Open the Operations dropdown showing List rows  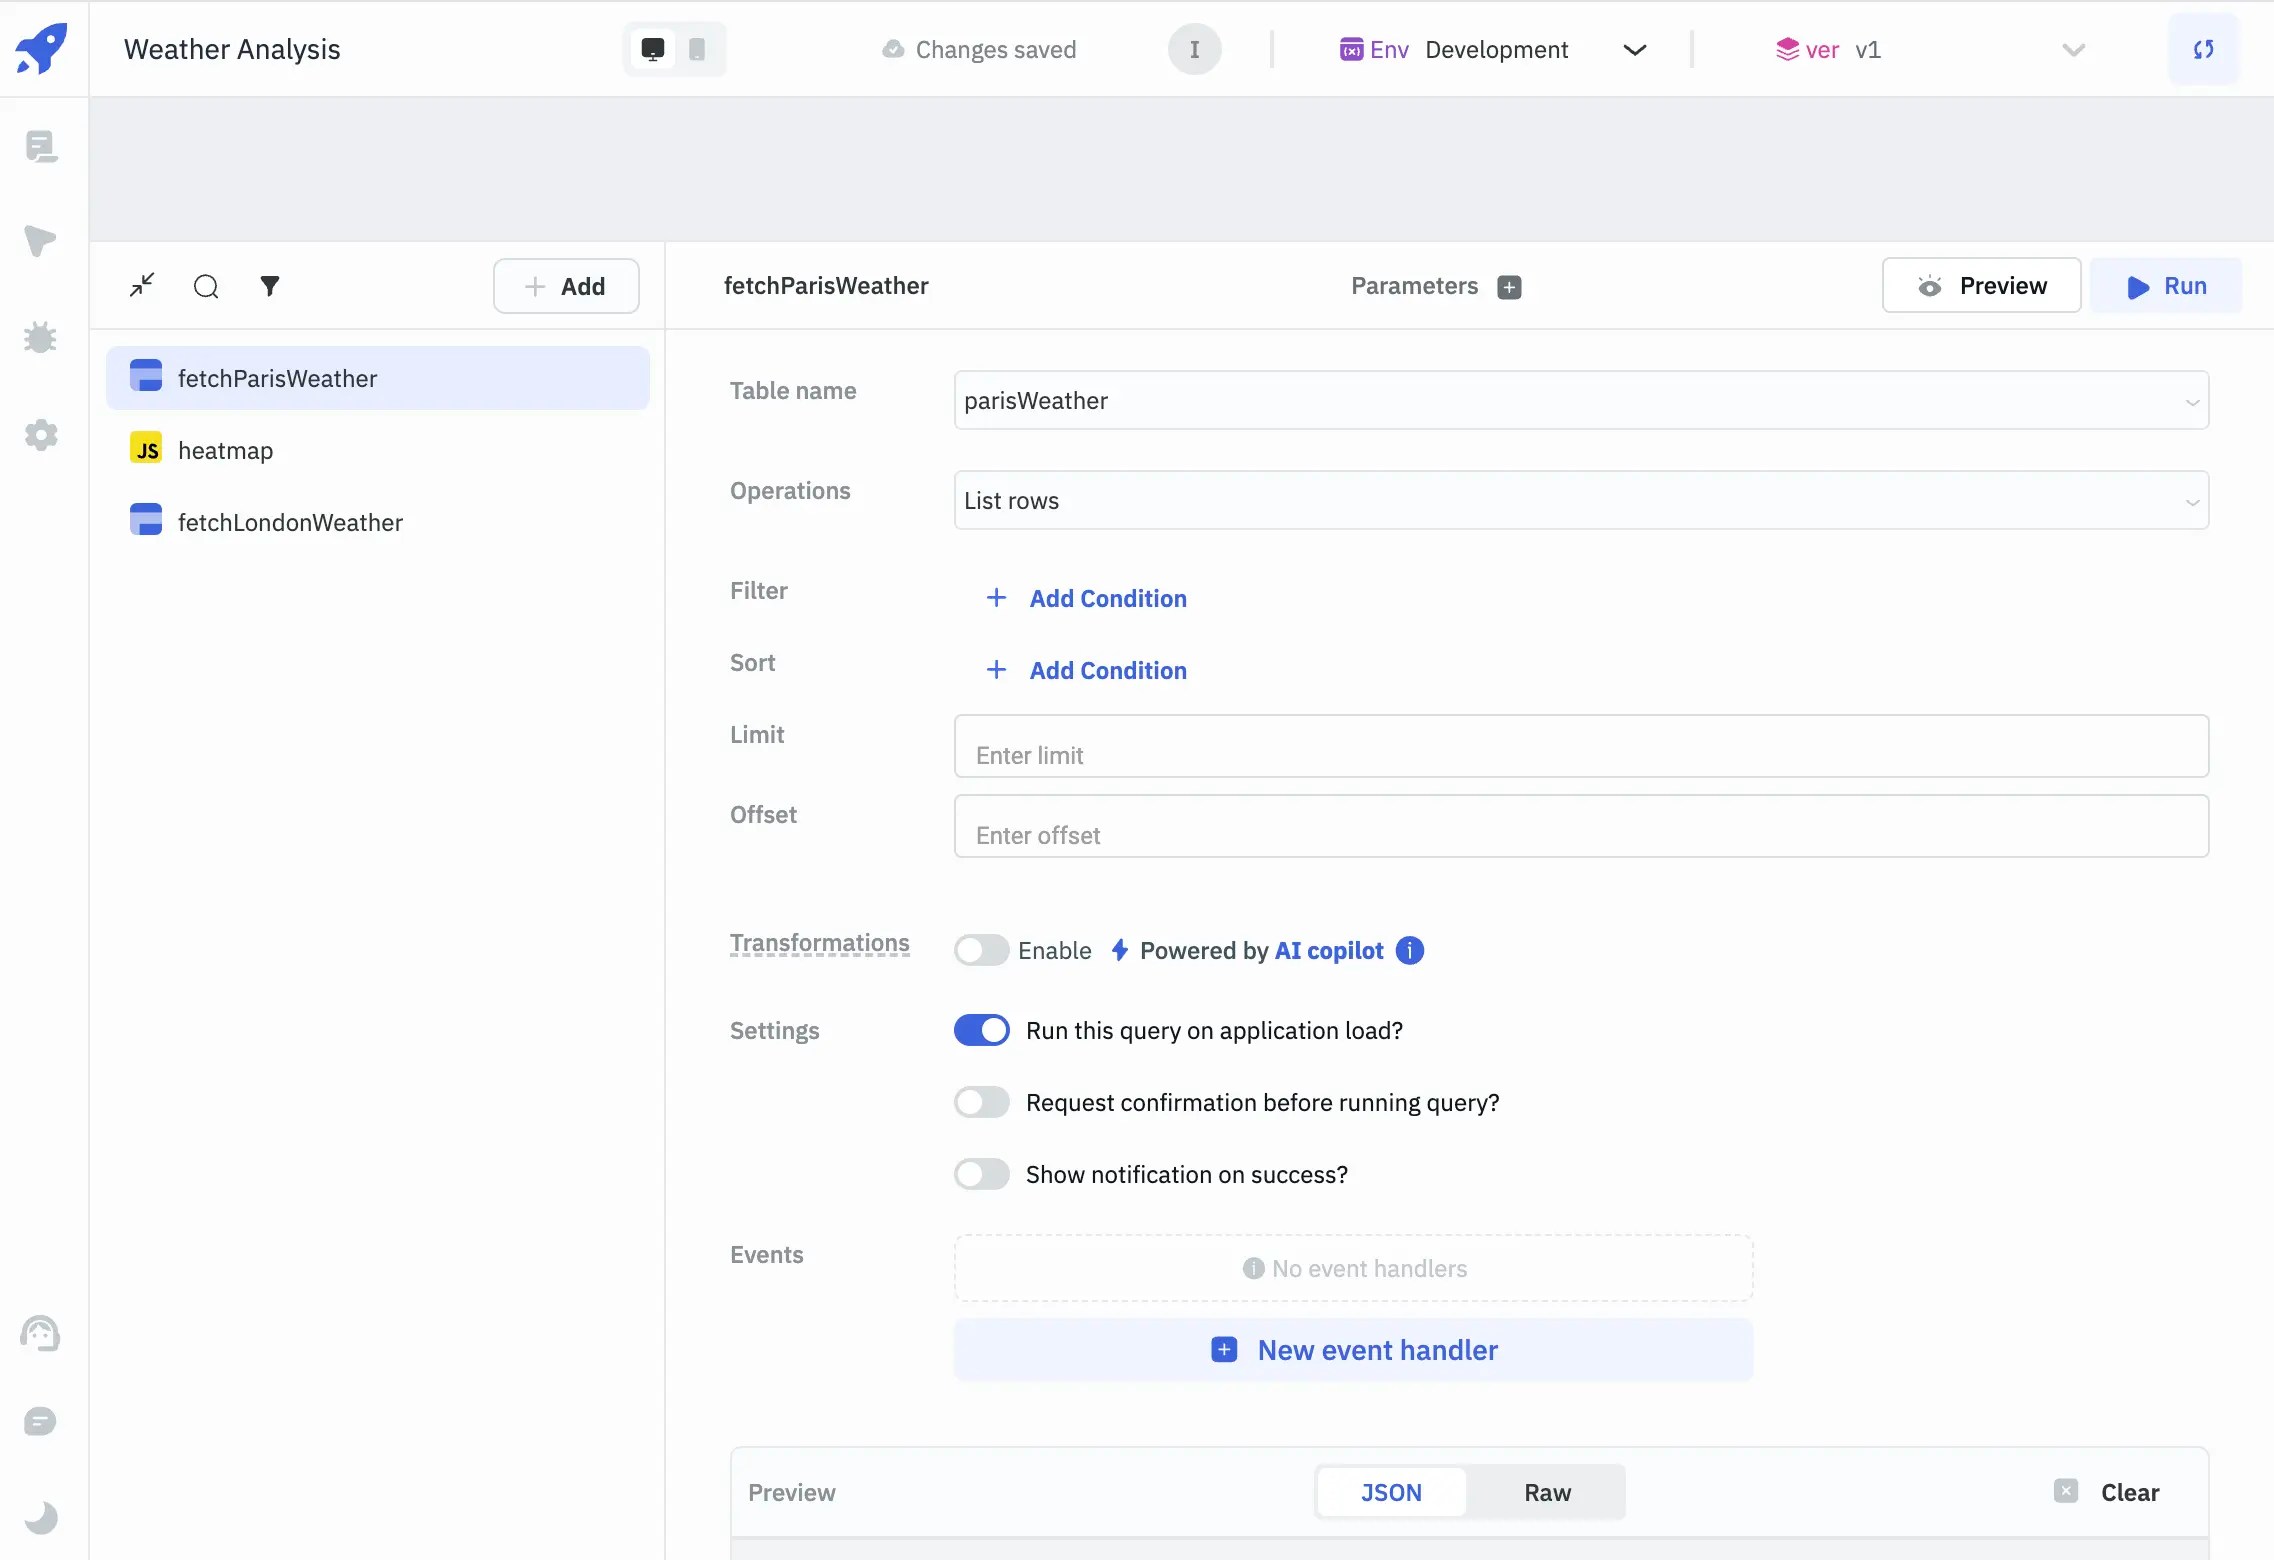point(1580,501)
